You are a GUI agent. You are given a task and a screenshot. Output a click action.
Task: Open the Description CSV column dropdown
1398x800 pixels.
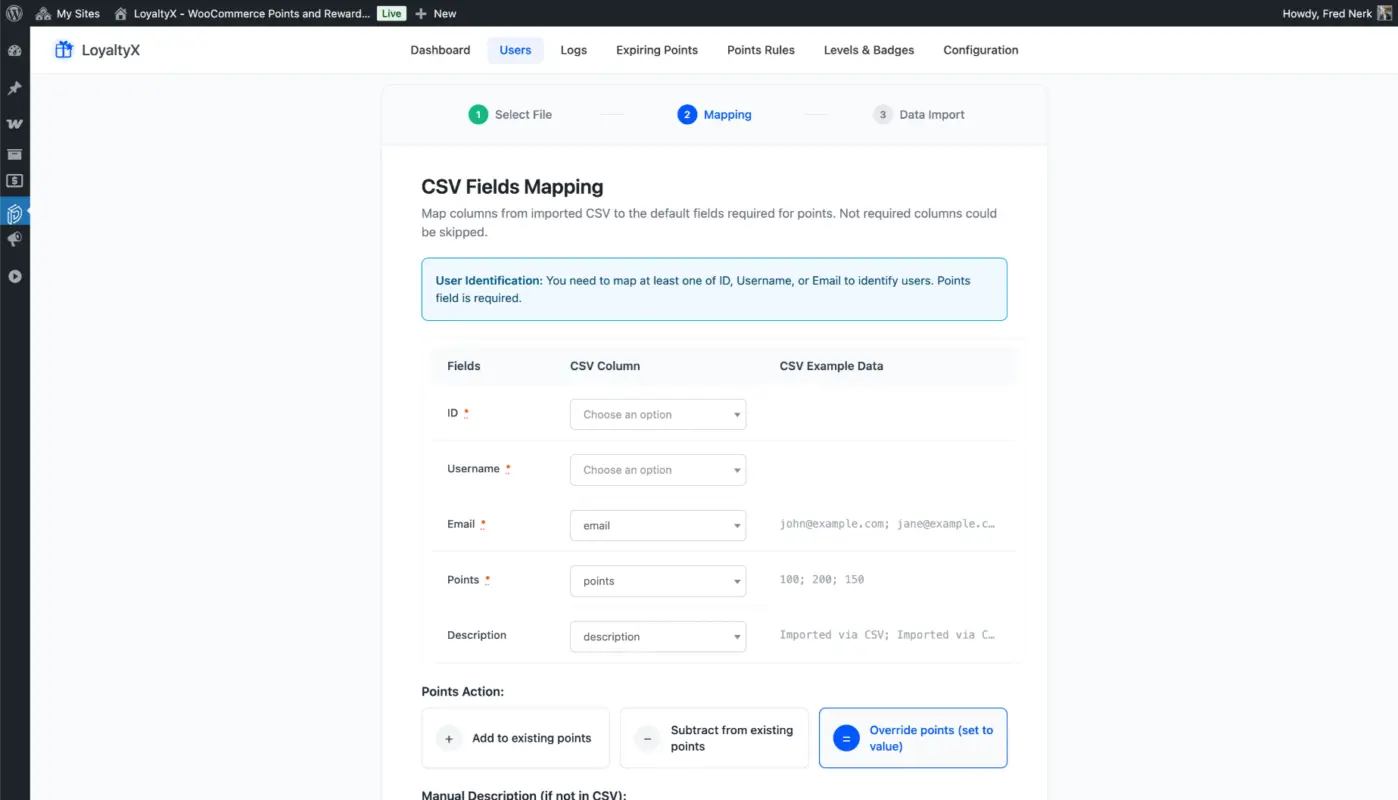click(658, 636)
